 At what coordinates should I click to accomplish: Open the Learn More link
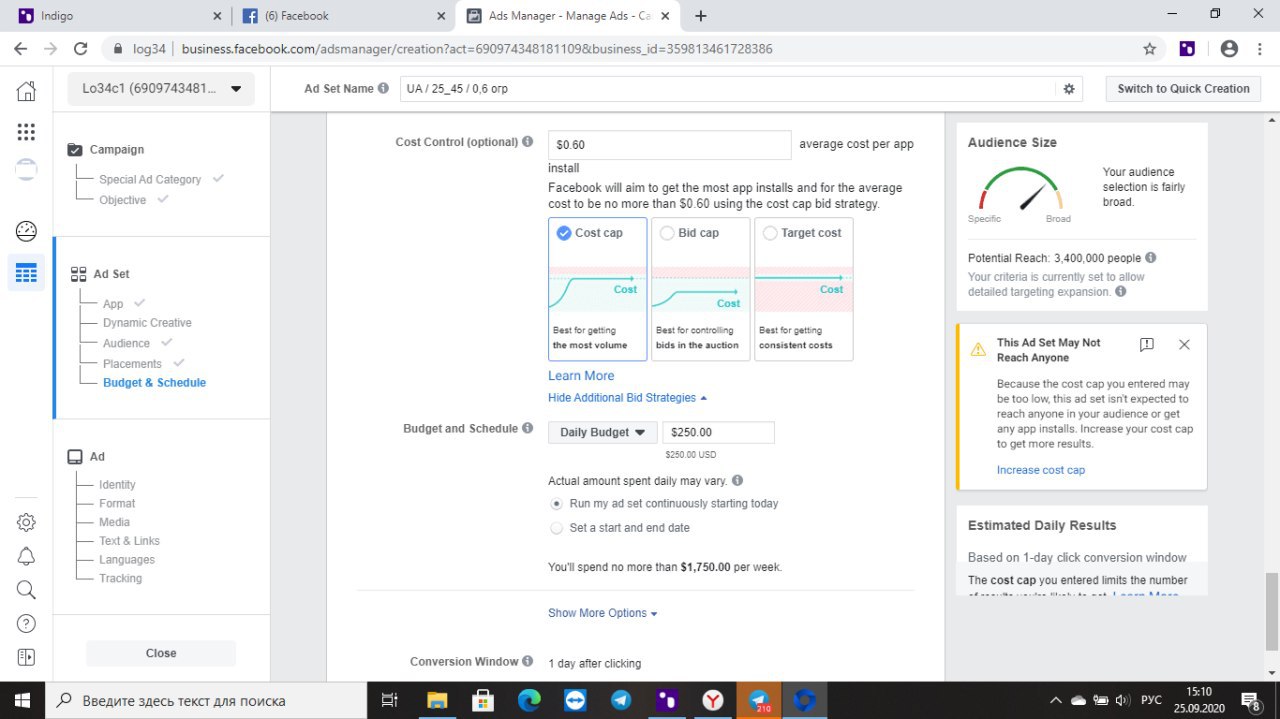point(581,376)
